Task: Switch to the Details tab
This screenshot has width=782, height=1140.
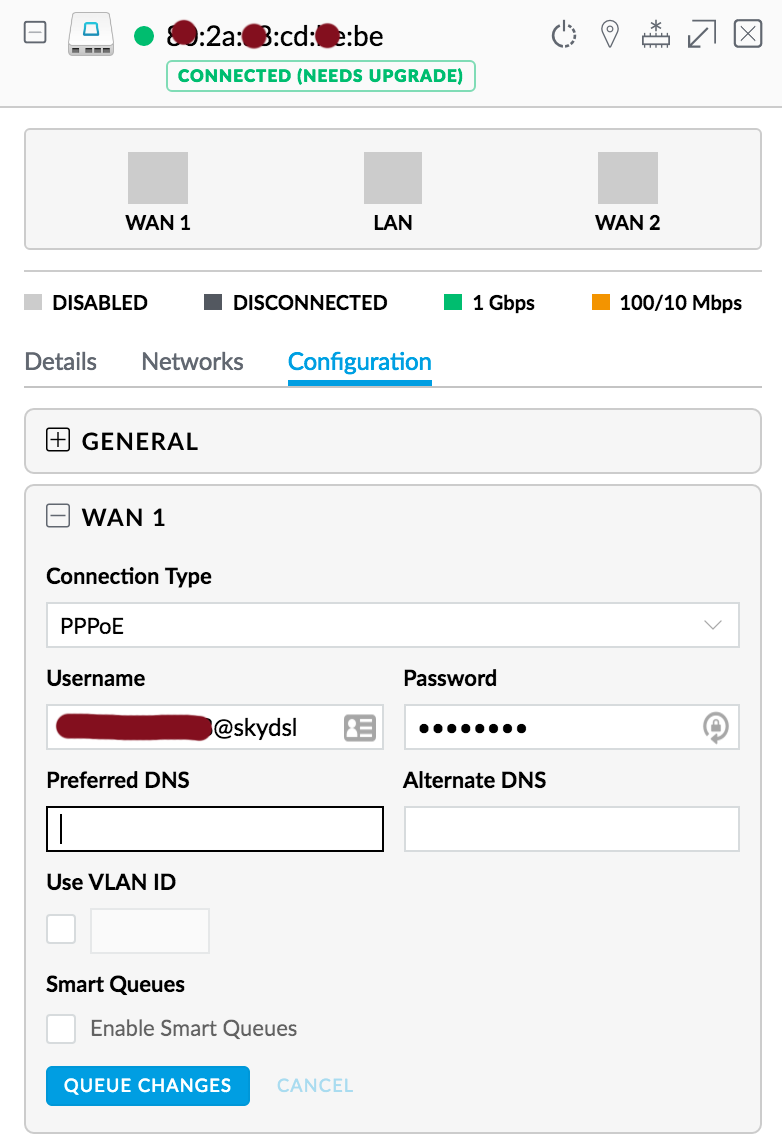Action: (61, 361)
